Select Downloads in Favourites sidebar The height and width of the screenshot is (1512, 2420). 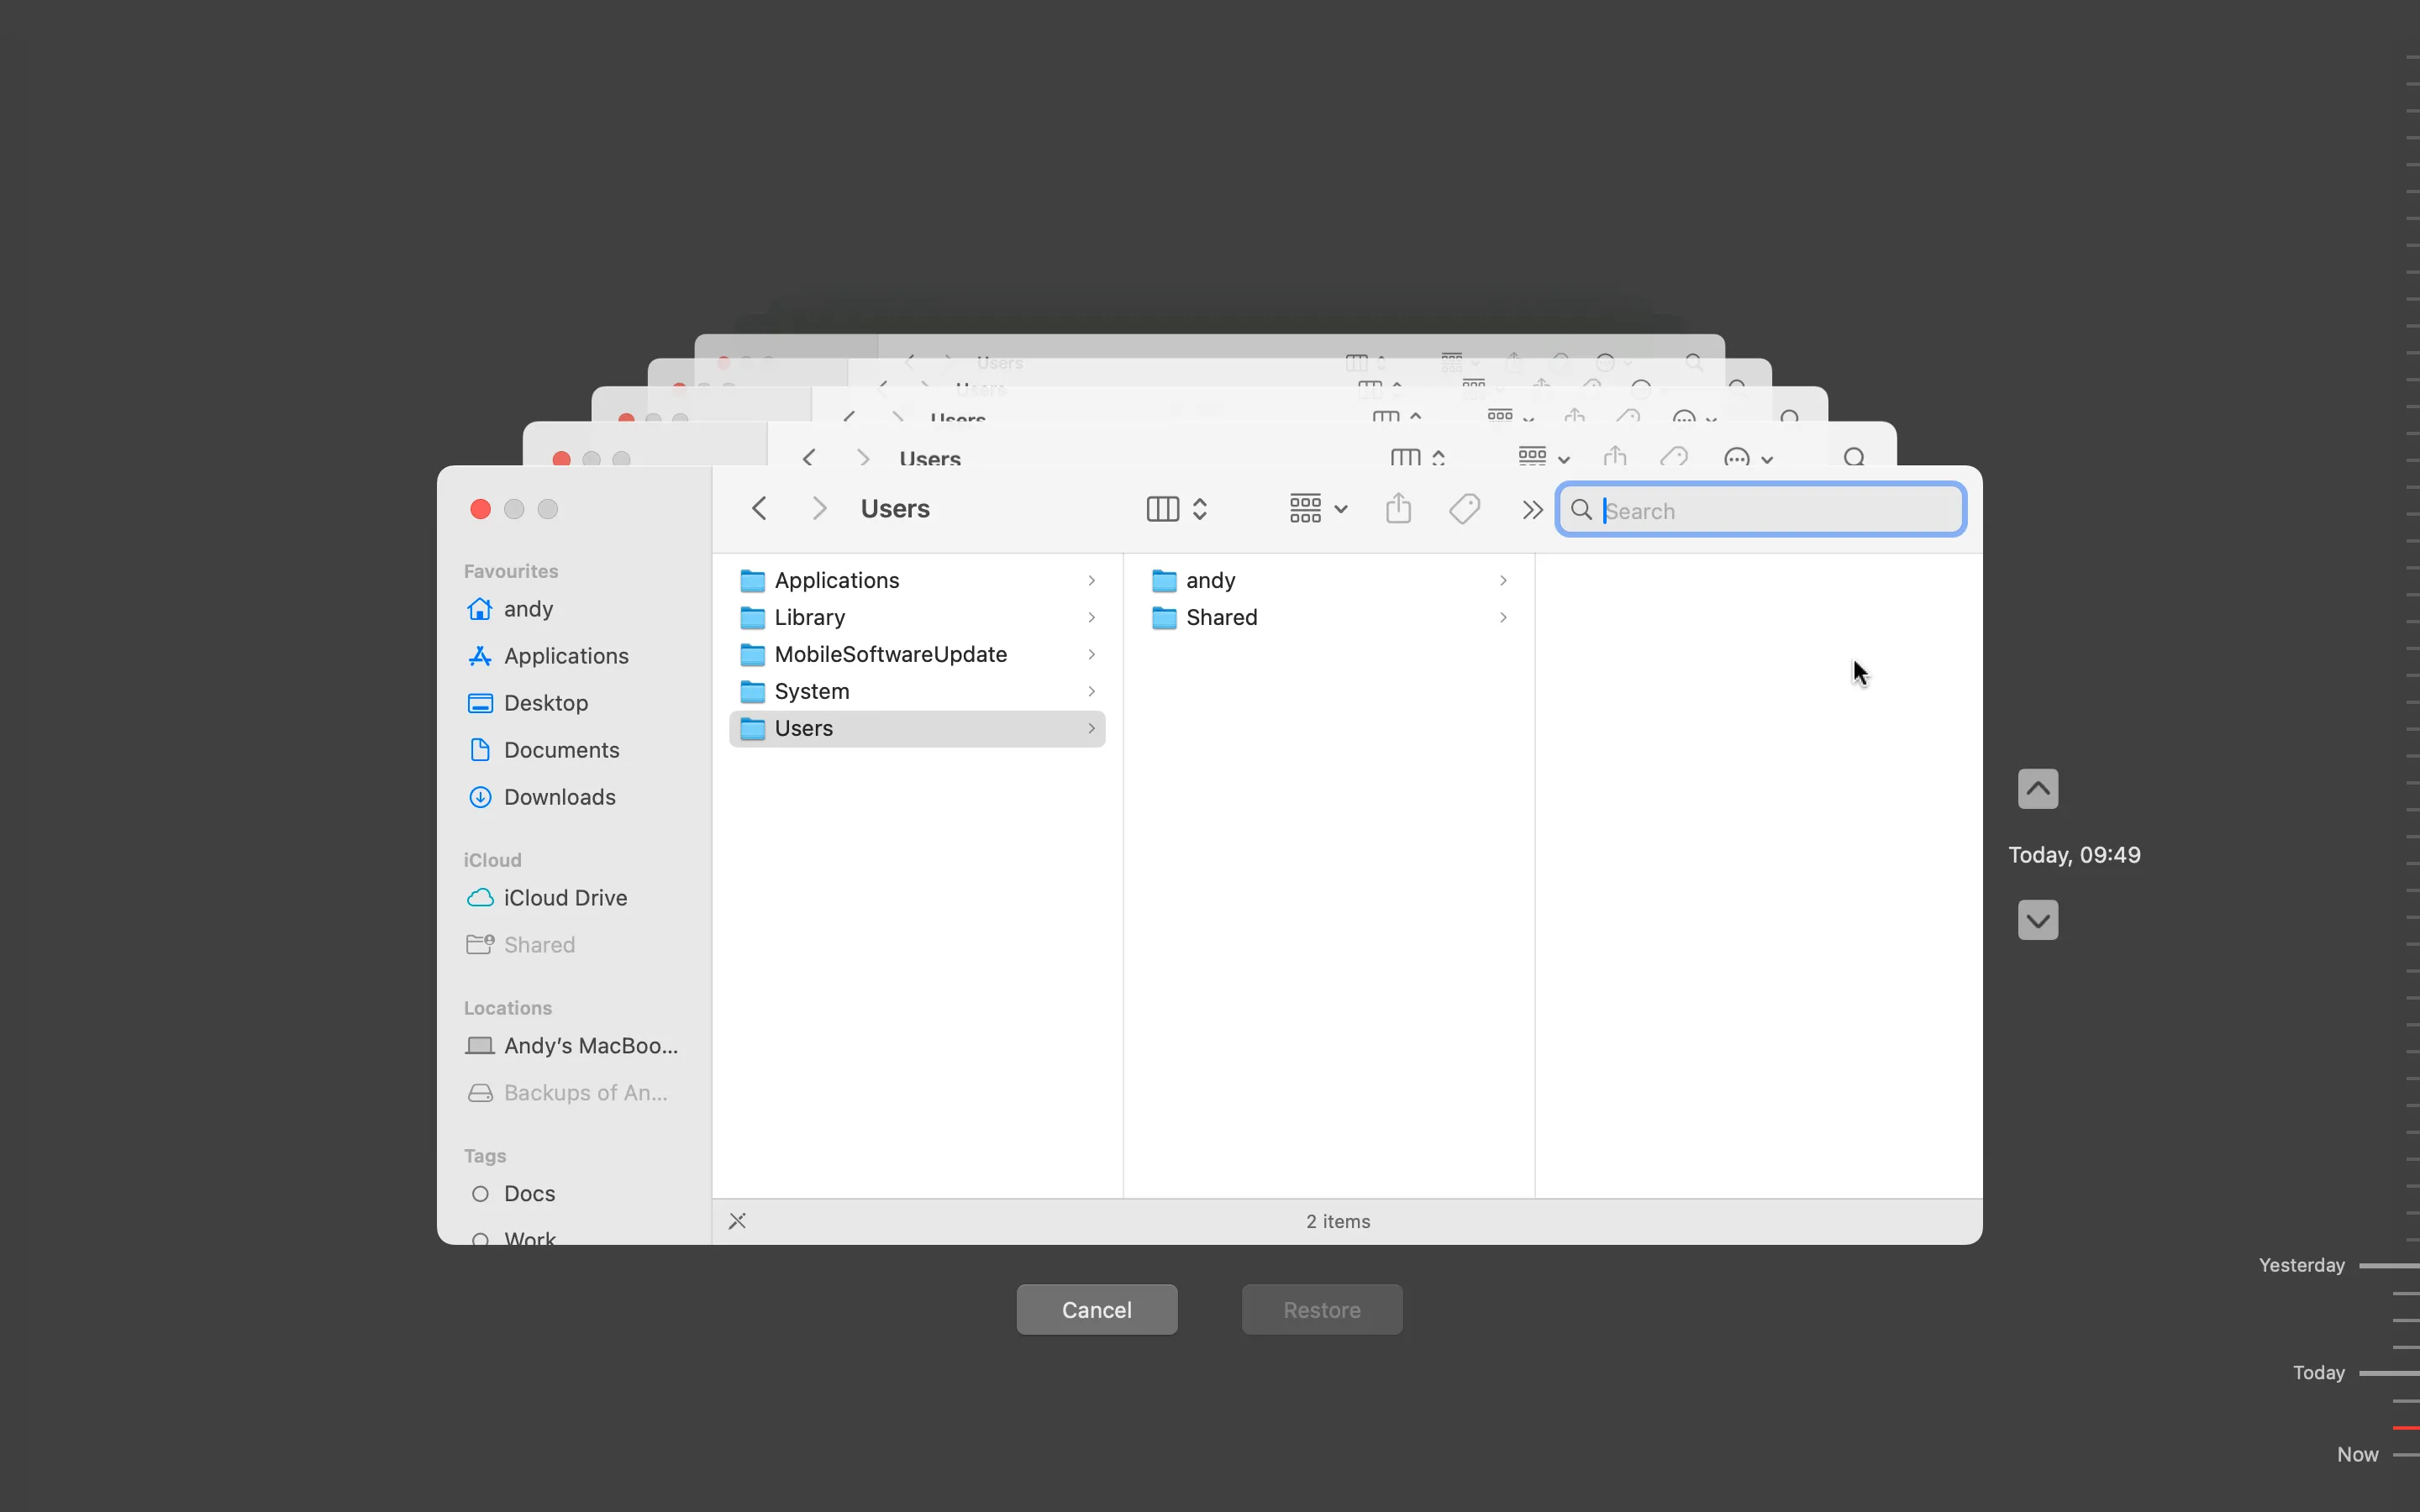pyautogui.click(x=559, y=797)
